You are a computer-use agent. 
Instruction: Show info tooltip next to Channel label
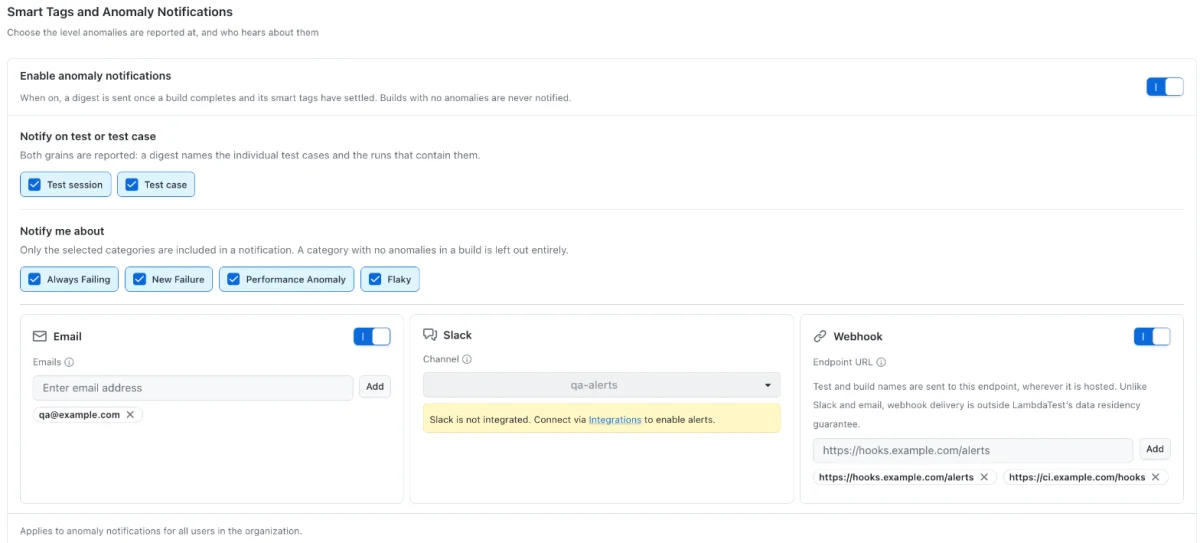(467, 359)
